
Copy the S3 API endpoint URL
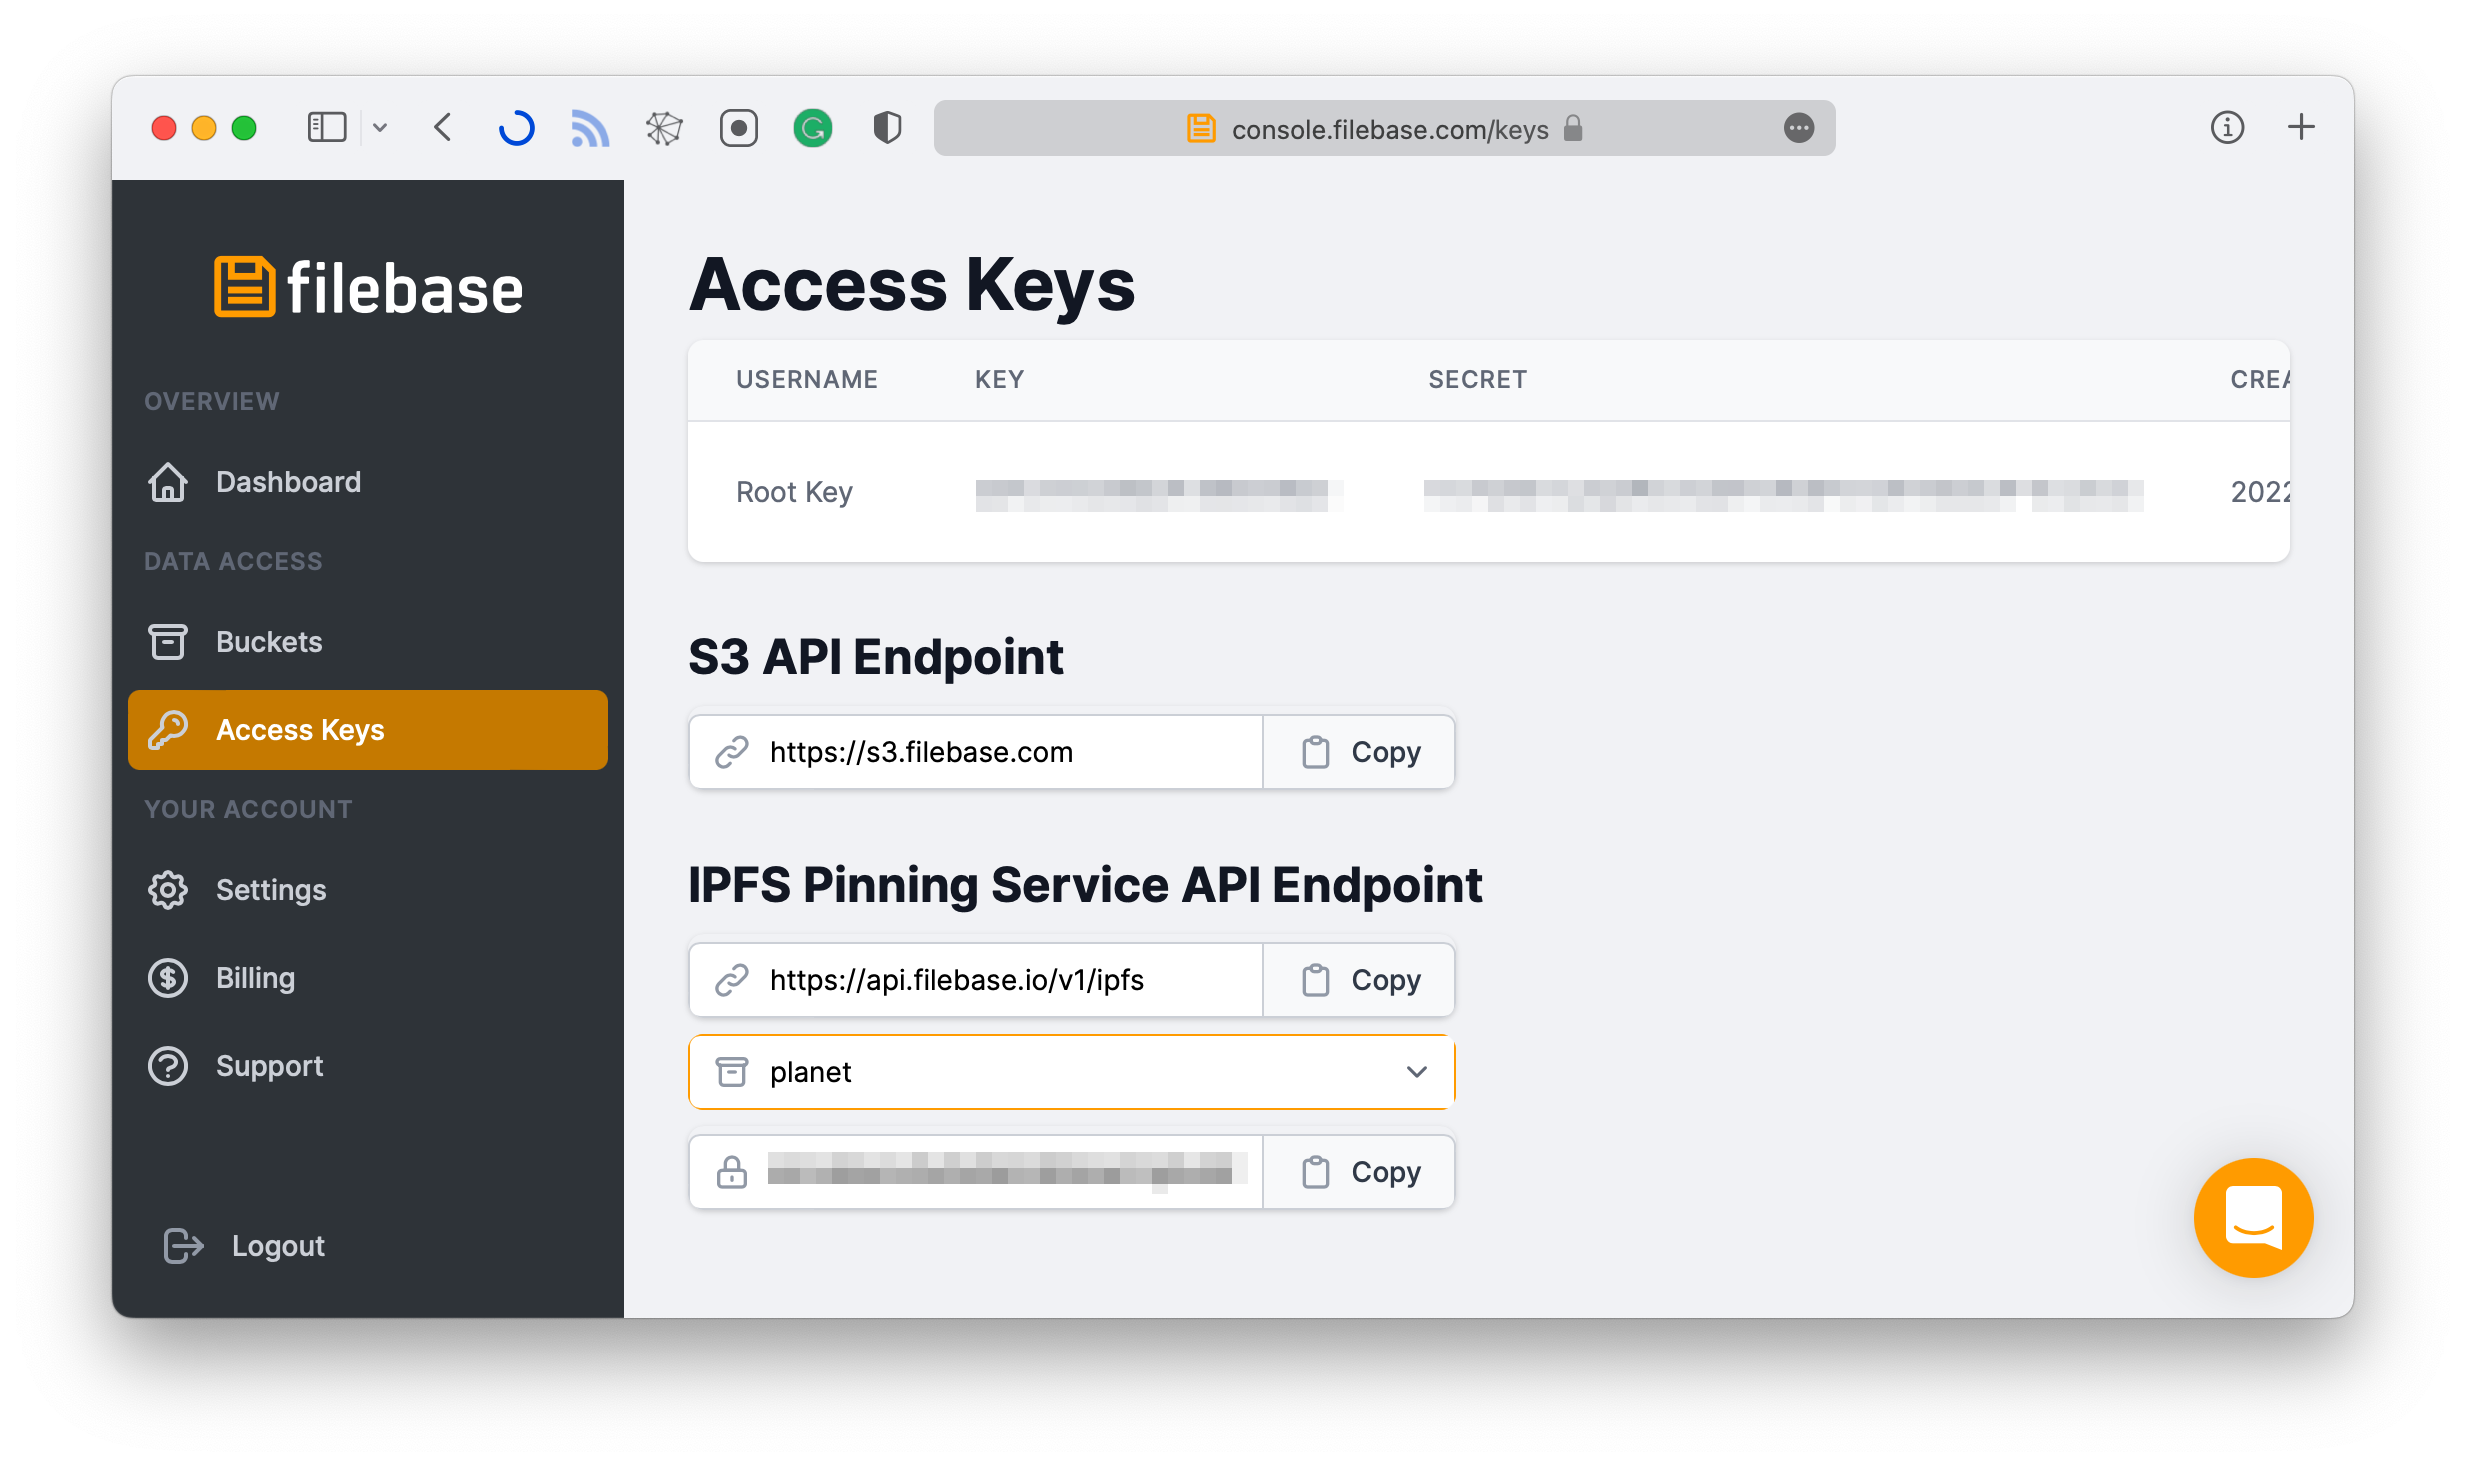tap(1359, 752)
